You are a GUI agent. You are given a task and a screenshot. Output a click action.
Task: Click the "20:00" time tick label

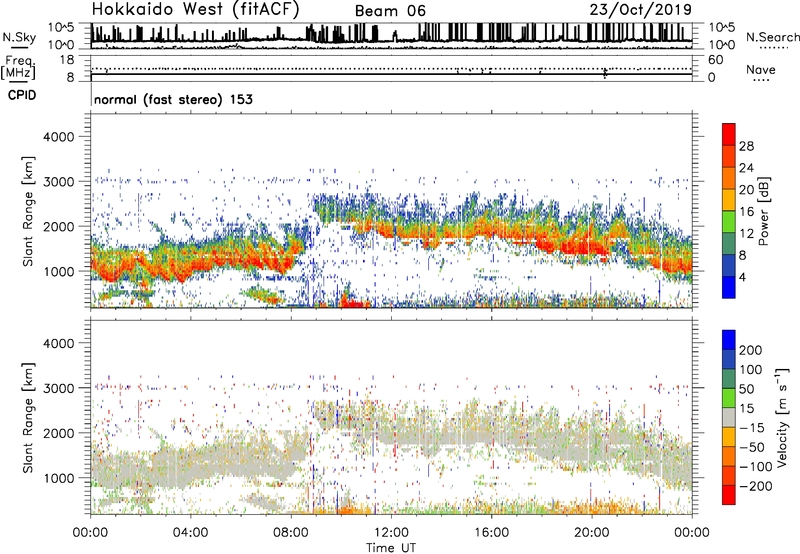click(592, 533)
